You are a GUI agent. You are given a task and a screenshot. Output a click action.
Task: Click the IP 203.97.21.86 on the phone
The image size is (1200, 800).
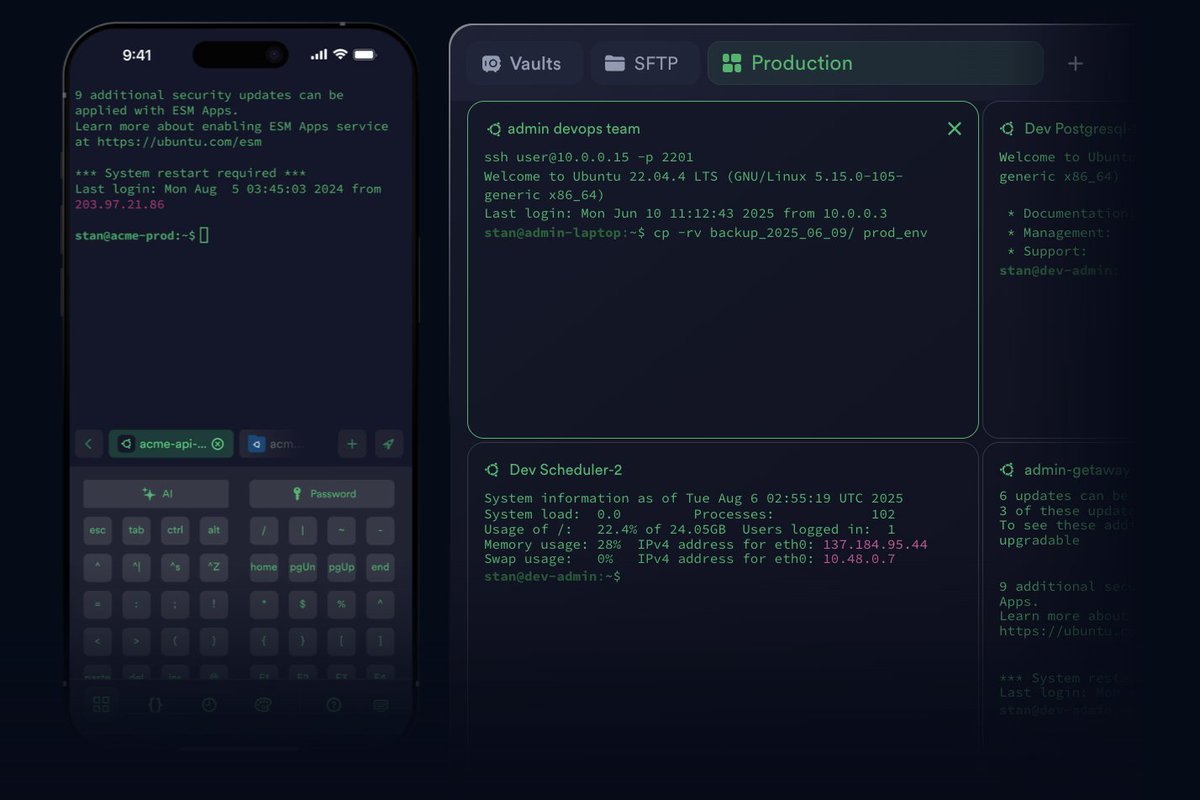(120, 204)
